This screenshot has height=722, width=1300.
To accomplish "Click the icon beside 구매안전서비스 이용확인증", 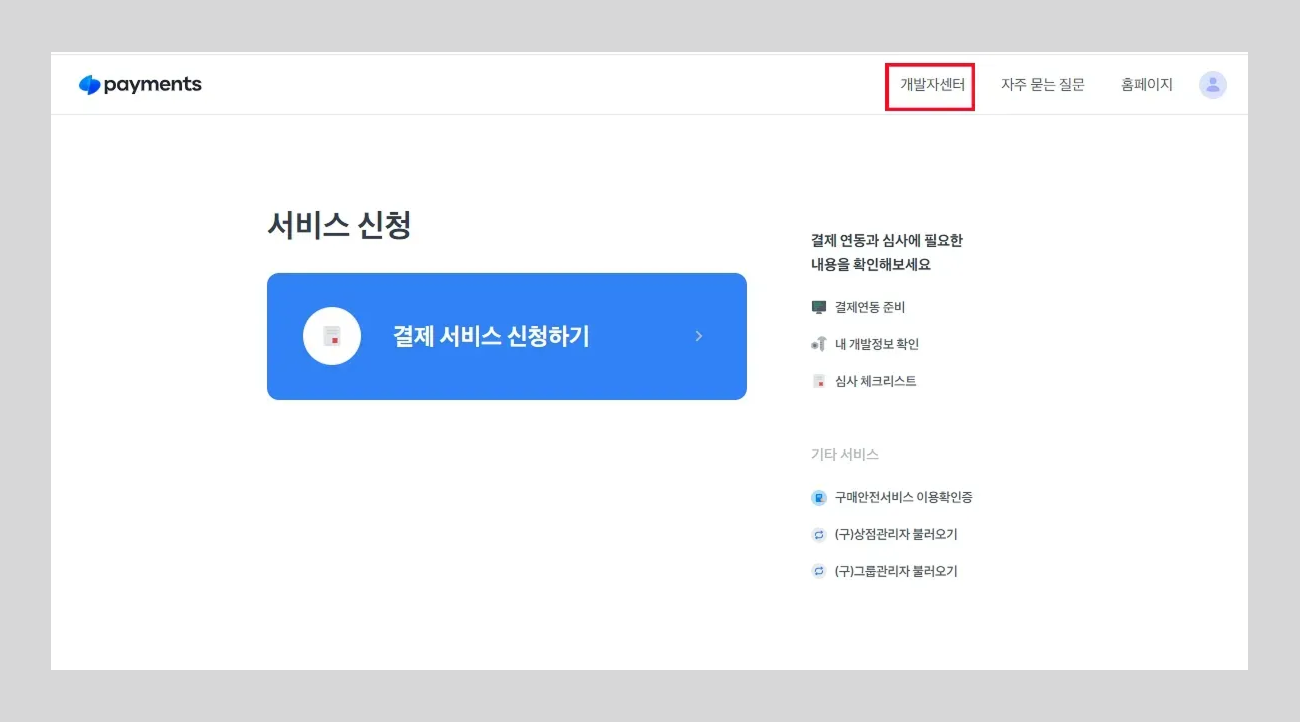I will point(819,497).
